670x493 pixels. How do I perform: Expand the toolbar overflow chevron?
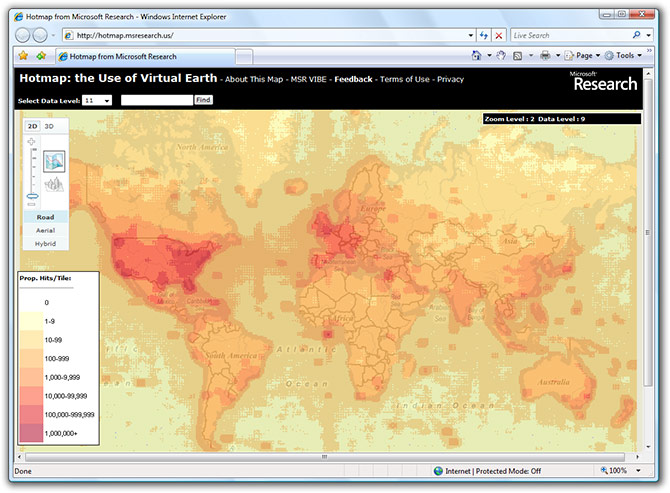coord(649,50)
